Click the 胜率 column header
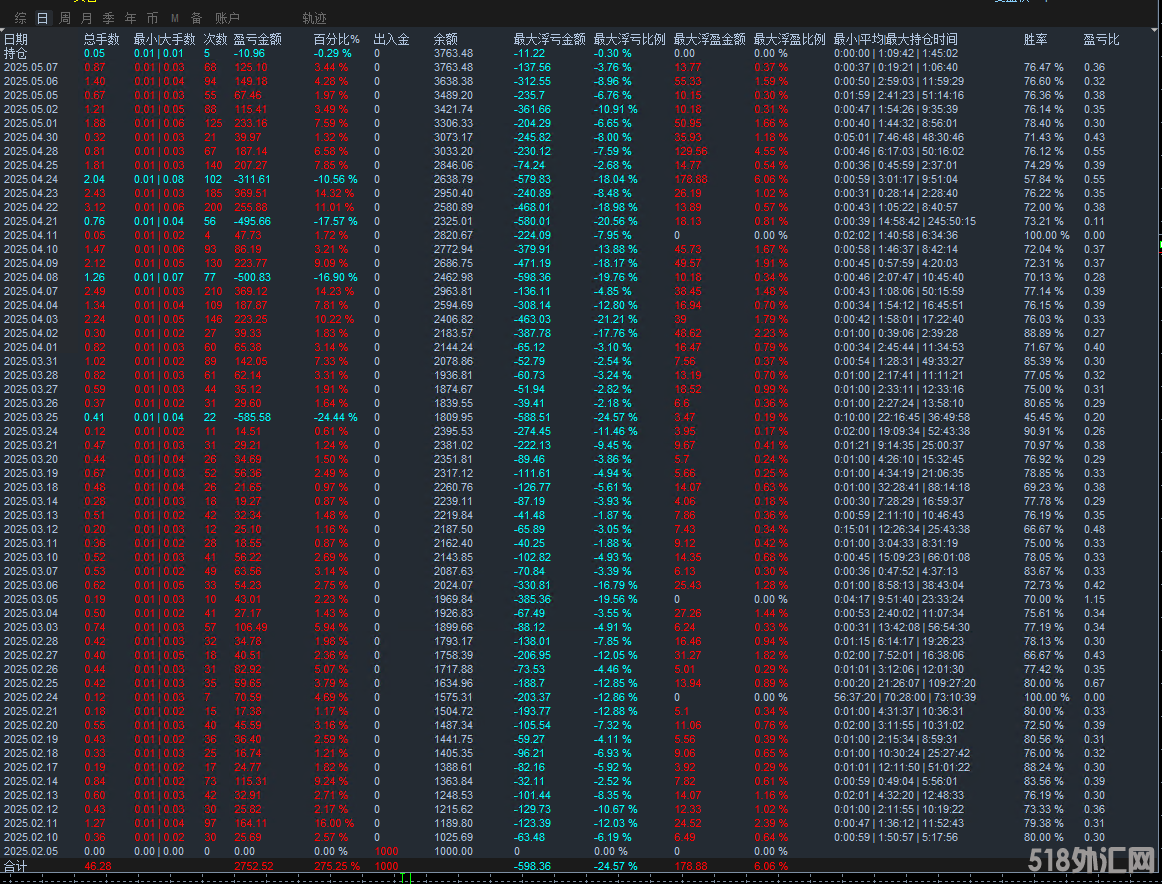 pos(1036,39)
